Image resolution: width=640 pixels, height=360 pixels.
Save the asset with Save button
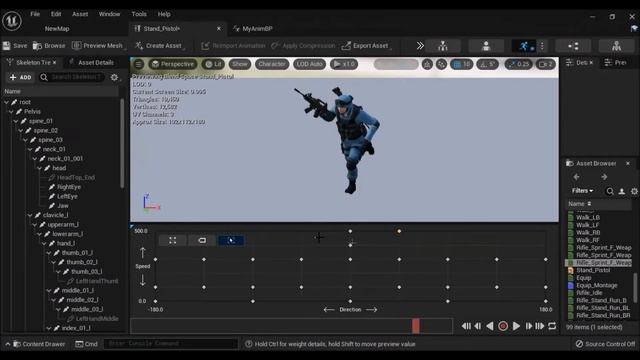click(x=15, y=46)
